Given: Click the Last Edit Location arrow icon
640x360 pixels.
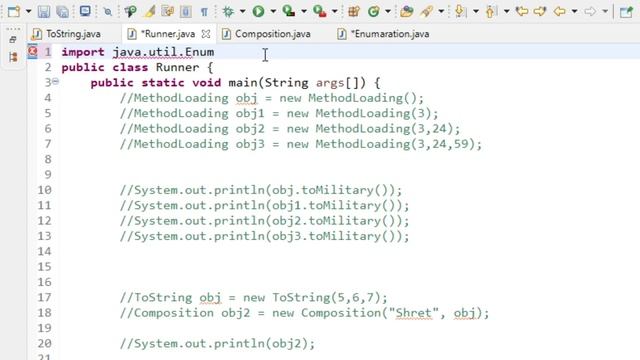Looking at the screenshot, I should [521, 11].
